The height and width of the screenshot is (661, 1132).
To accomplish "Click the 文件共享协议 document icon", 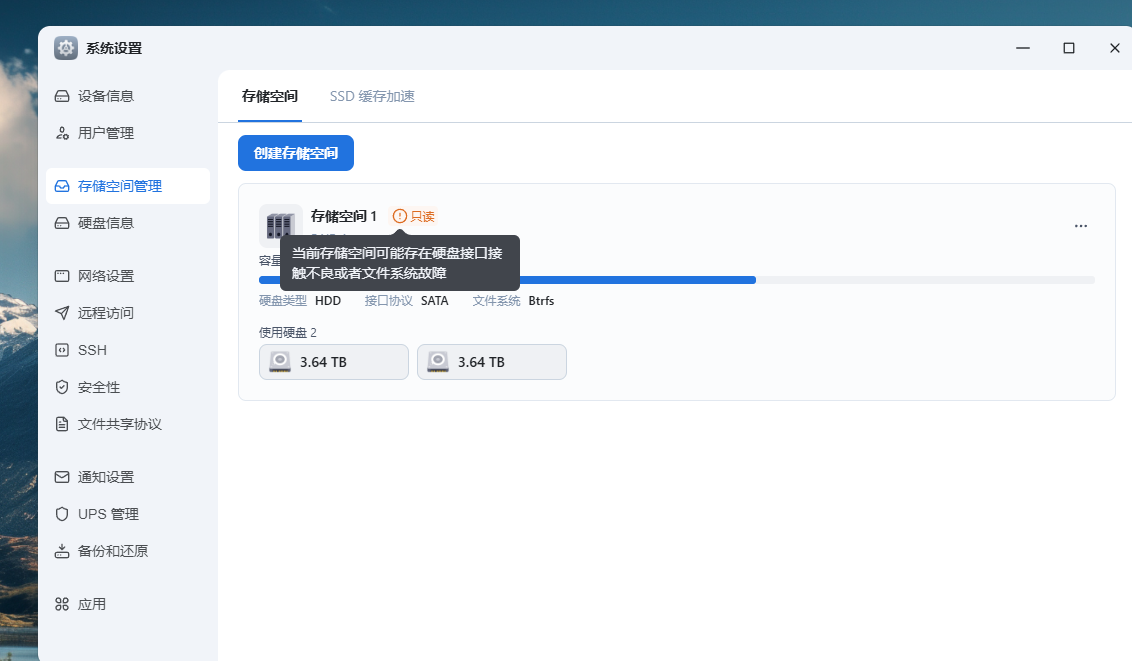I will 62,424.
